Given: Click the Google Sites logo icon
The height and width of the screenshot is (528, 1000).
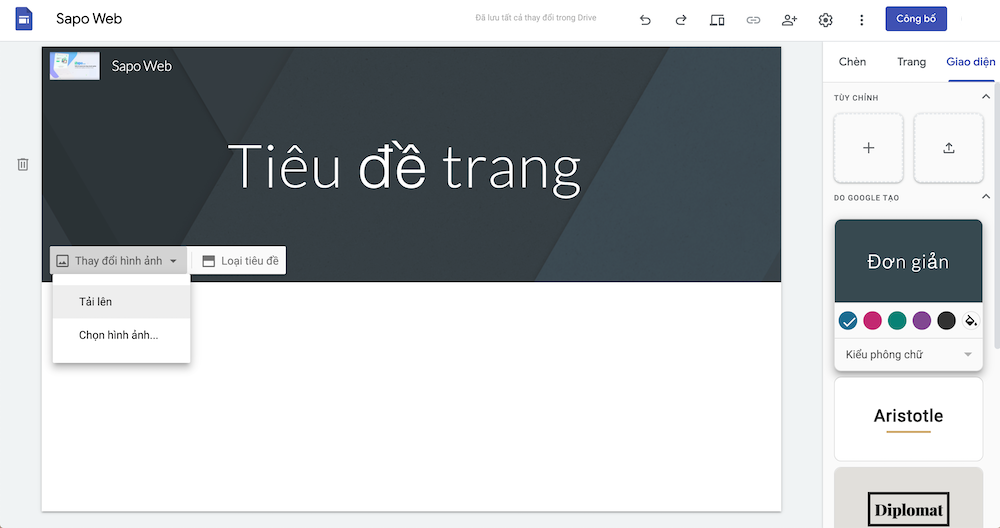Looking at the screenshot, I should pos(24,19).
